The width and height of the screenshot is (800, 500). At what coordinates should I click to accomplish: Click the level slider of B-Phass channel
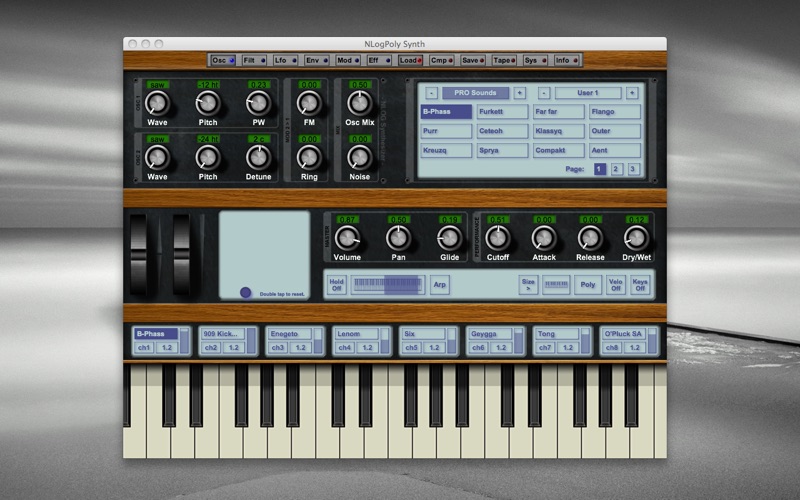click(187, 341)
